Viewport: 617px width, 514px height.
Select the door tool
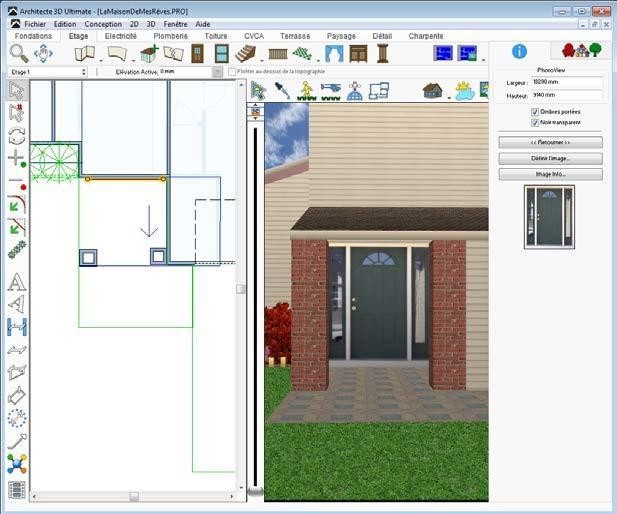[197, 53]
